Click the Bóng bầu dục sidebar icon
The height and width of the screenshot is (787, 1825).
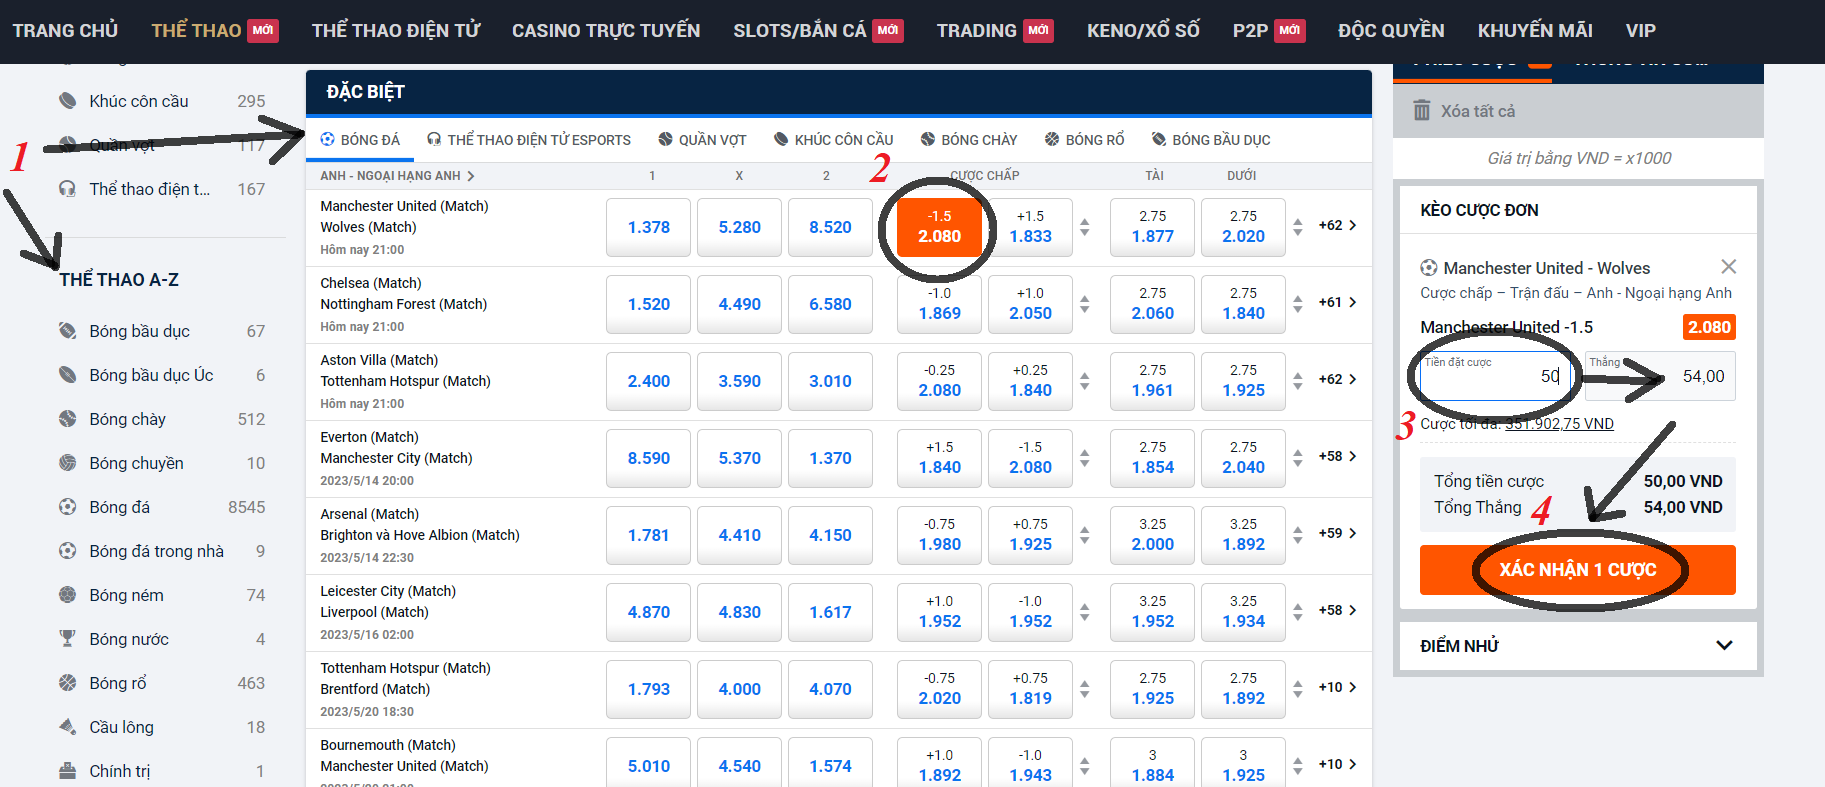67,331
